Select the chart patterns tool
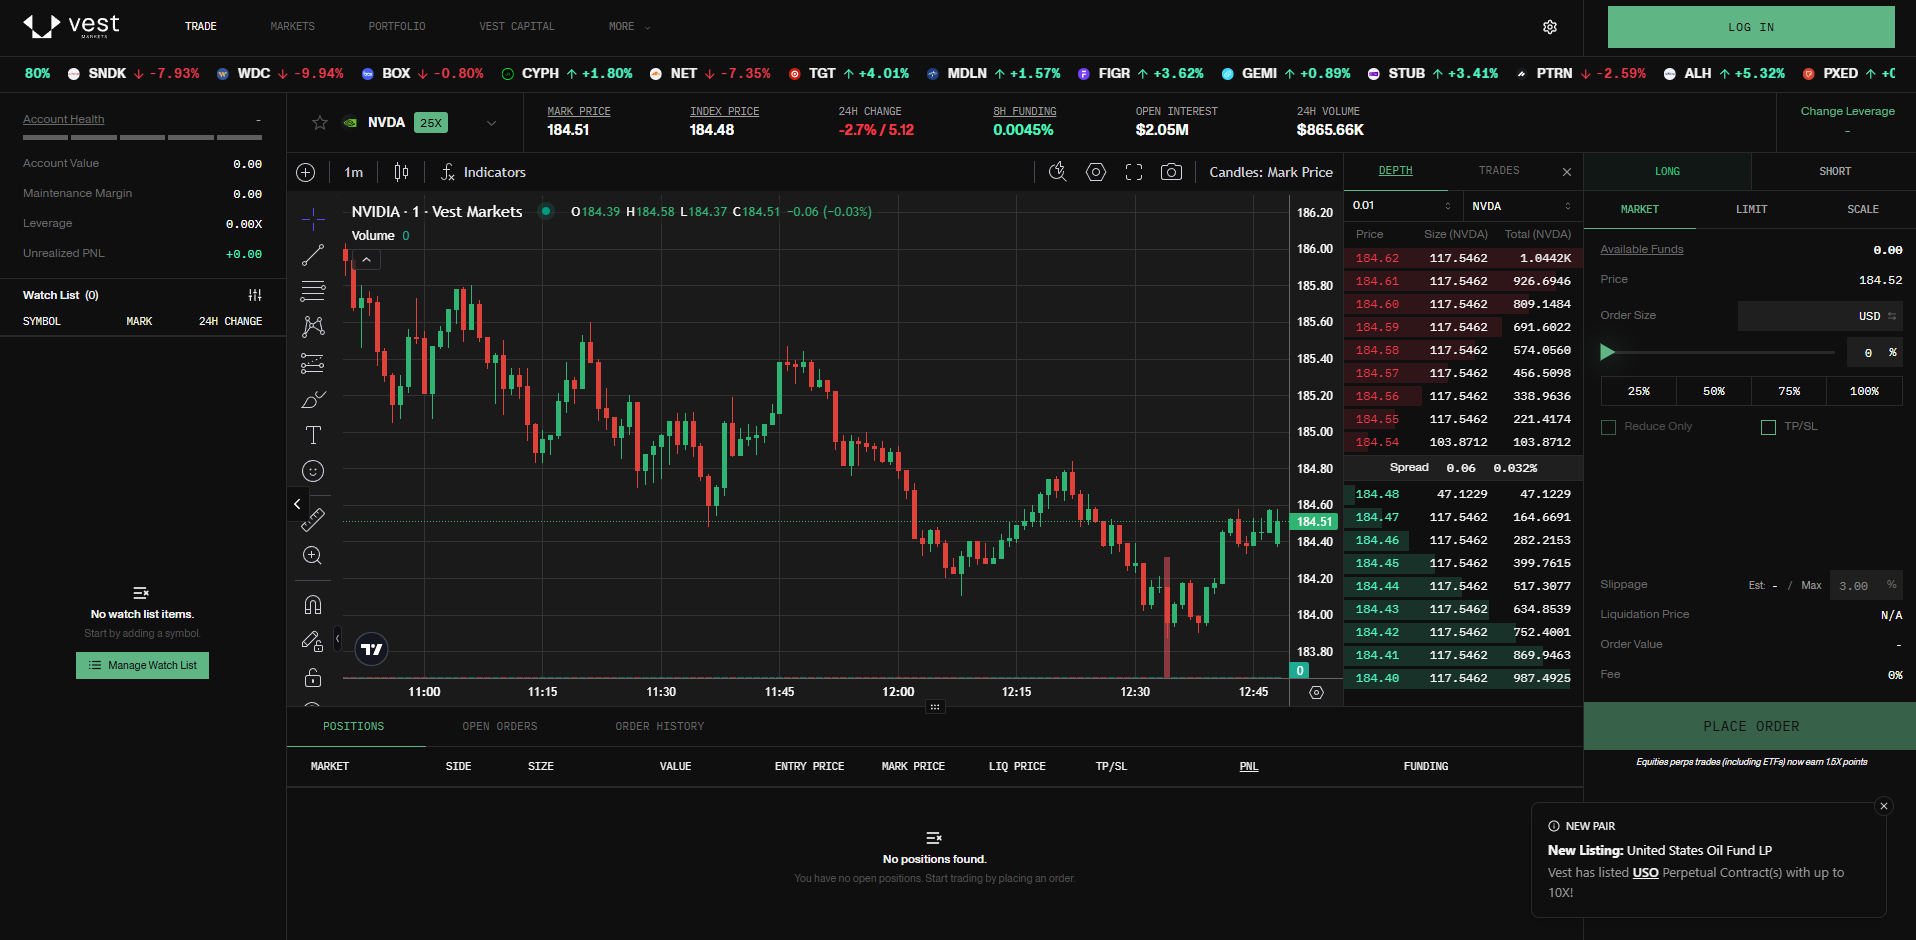Viewport: 1916px width, 940px height. (313, 327)
